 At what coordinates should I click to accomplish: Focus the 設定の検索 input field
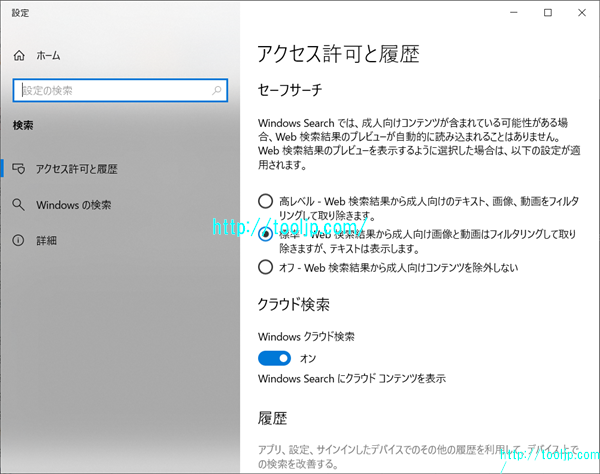(120, 90)
